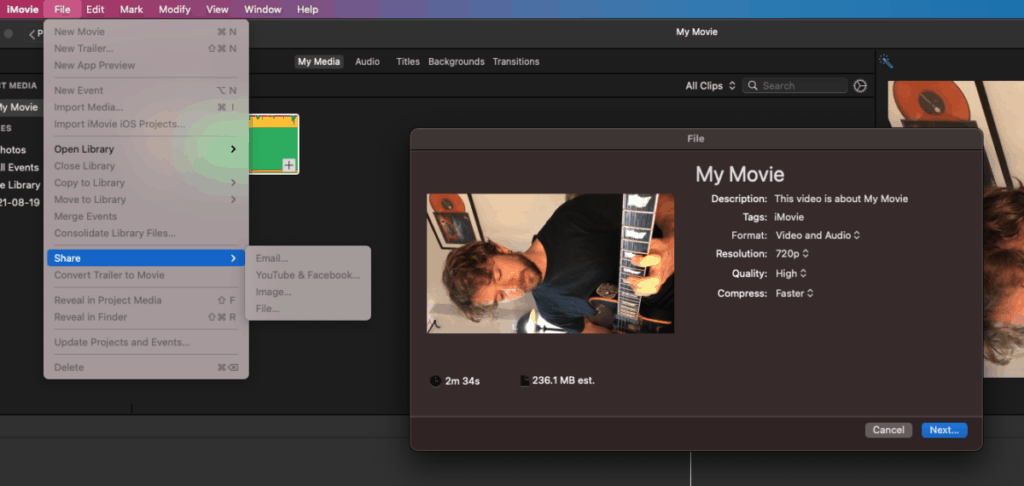Open the Help menu
This screenshot has height=486, width=1024.
(308, 9)
